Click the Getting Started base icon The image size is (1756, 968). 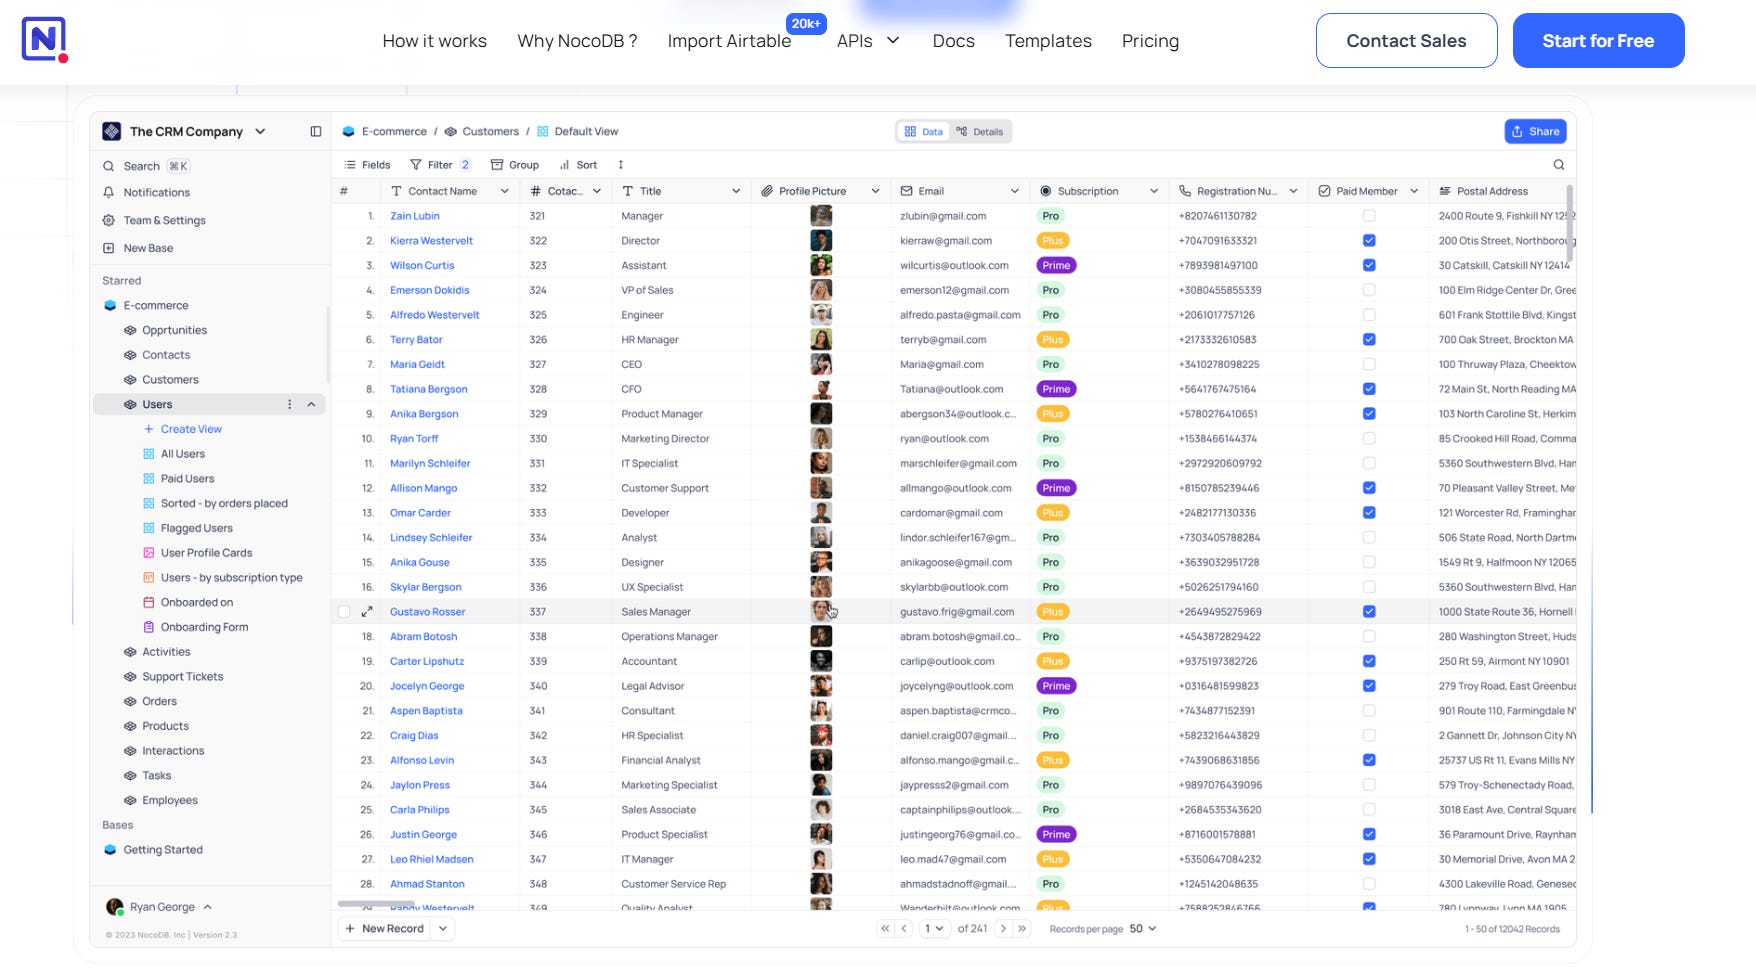coord(110,850)
